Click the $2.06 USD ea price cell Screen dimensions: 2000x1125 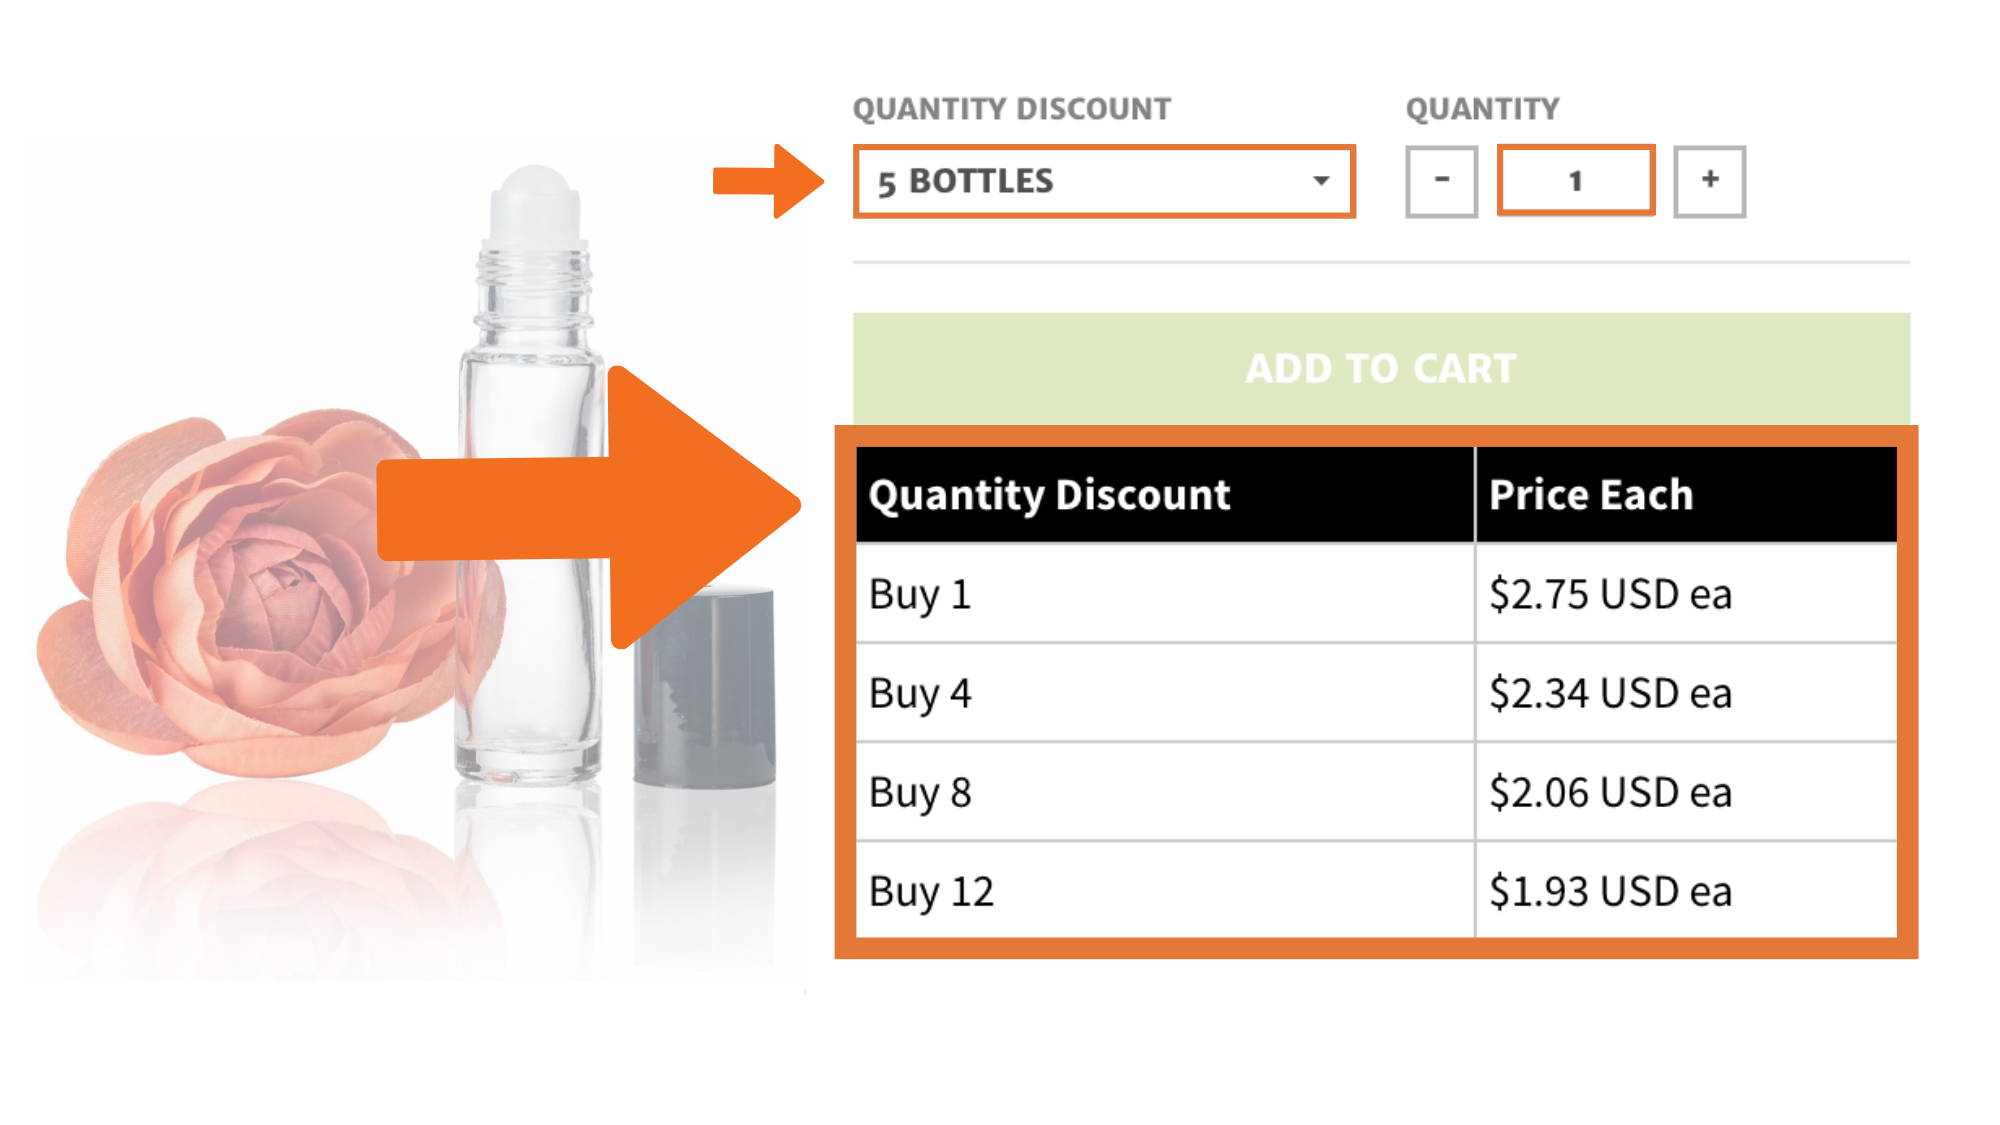1686,792
